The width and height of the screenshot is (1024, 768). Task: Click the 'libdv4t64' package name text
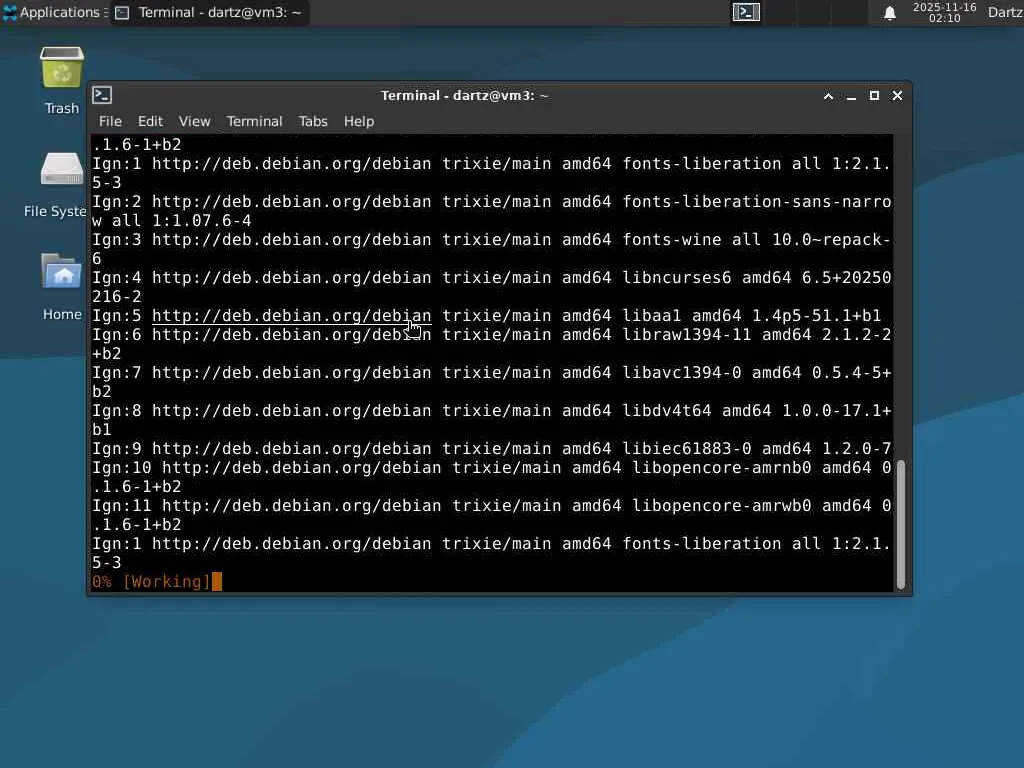point(667,411)
